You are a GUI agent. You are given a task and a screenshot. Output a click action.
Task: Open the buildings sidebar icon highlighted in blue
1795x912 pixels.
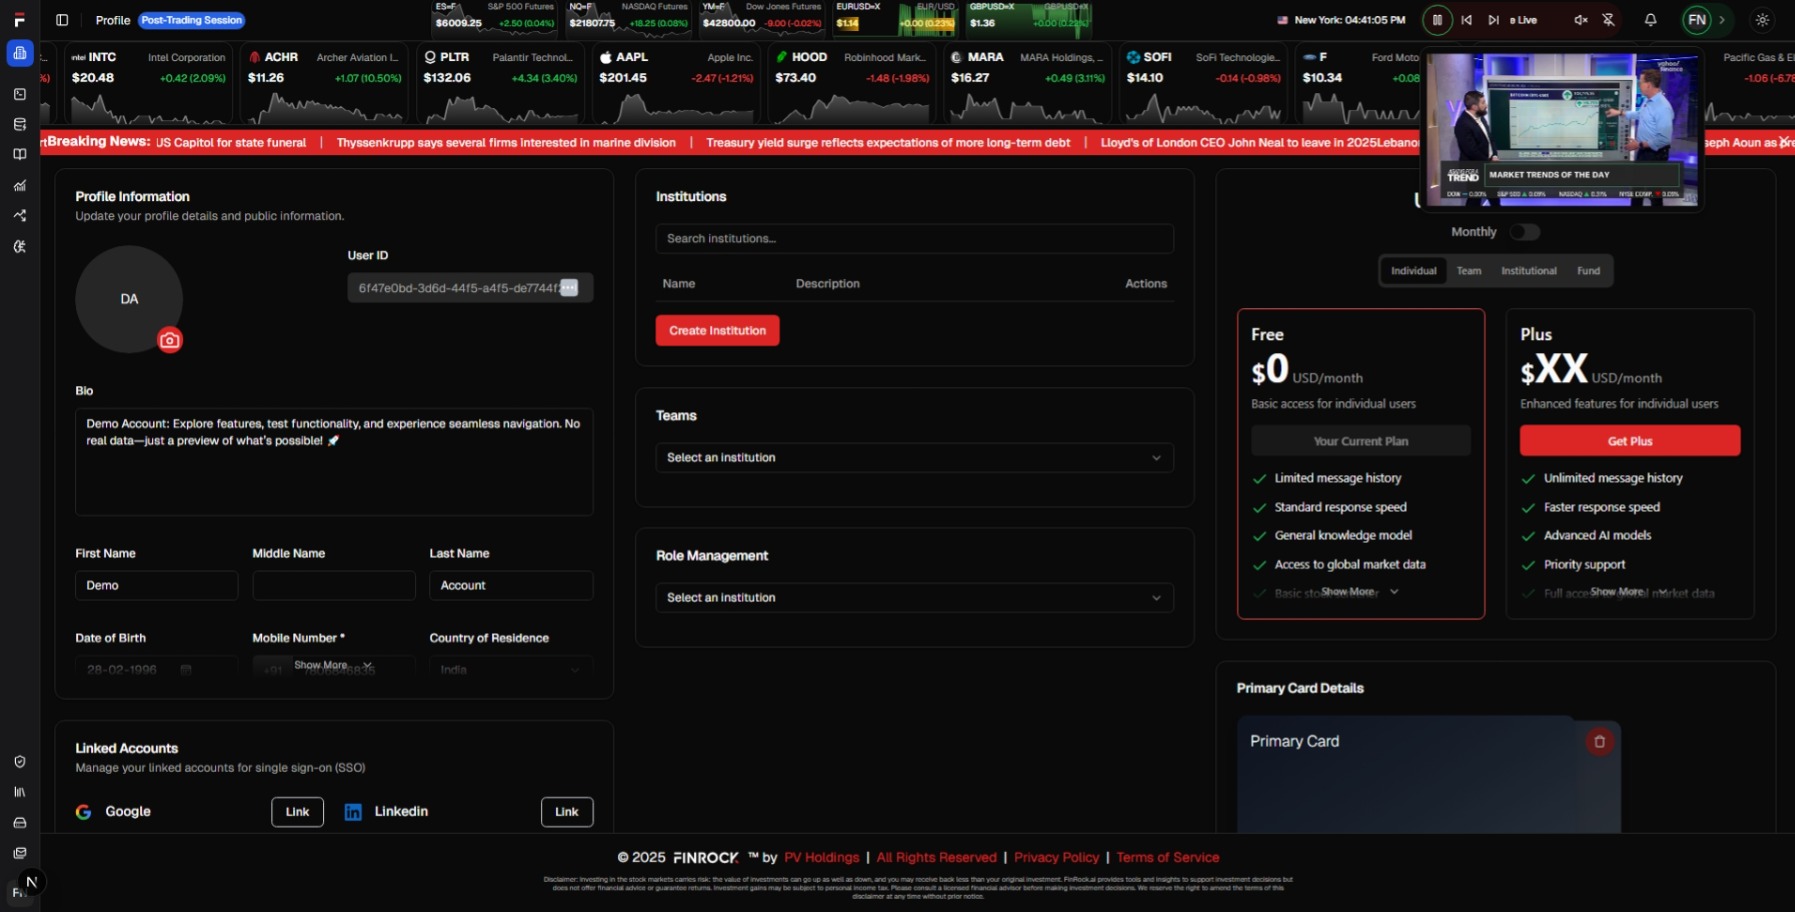[19, 53]
